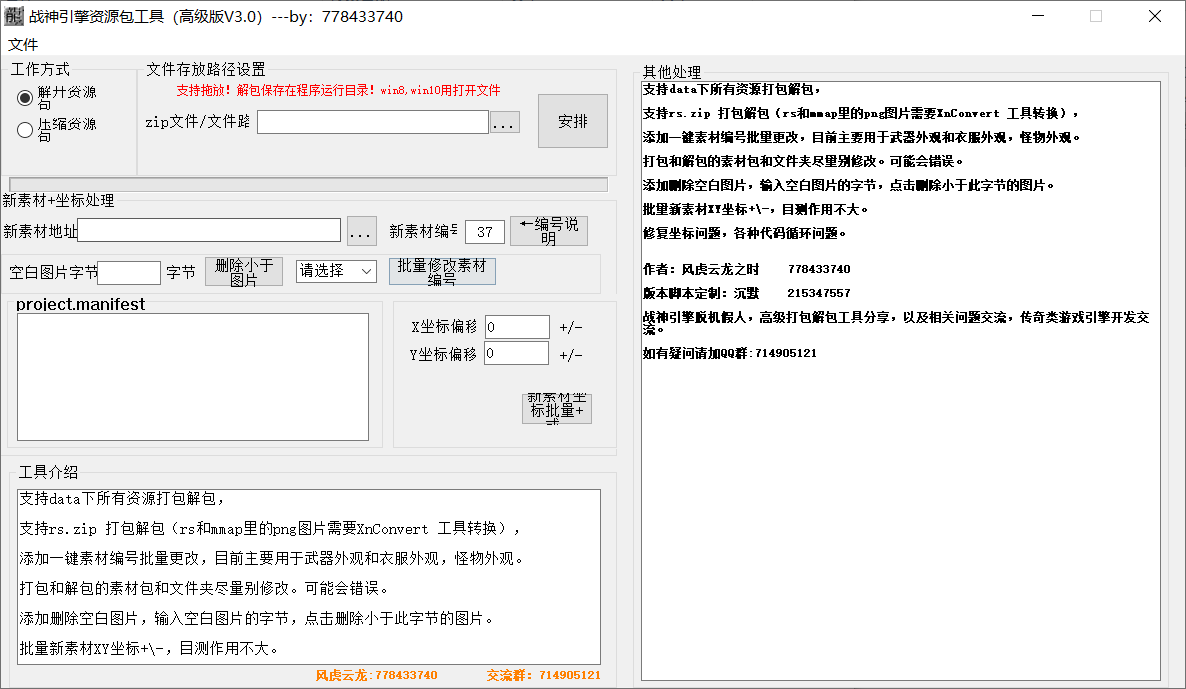Click the 新素材地址 input field

tap(210, 230)
